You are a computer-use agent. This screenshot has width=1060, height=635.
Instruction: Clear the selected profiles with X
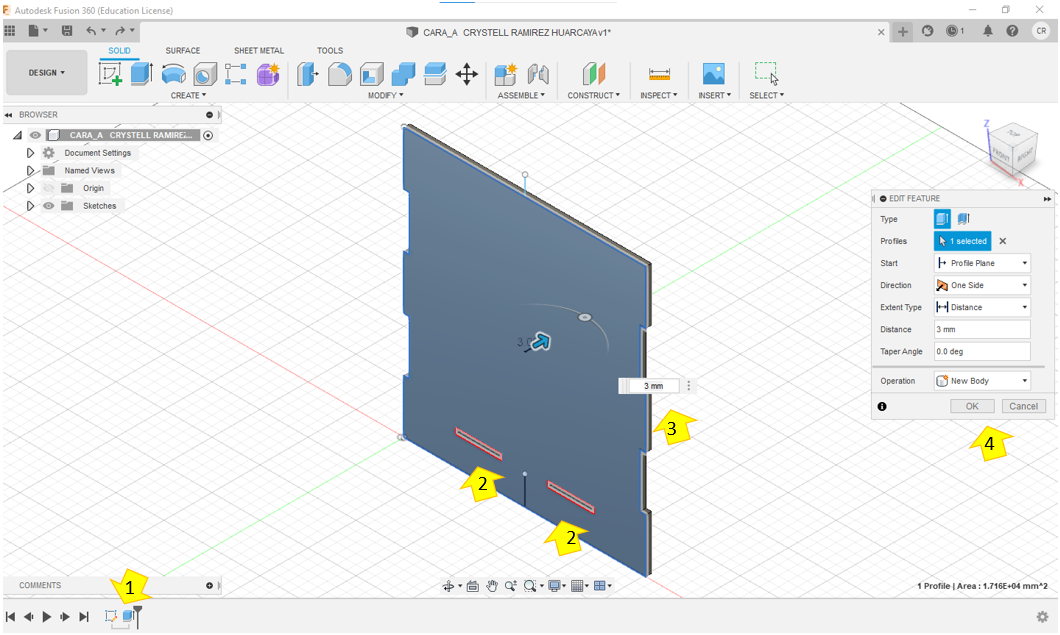[1003, 241]
